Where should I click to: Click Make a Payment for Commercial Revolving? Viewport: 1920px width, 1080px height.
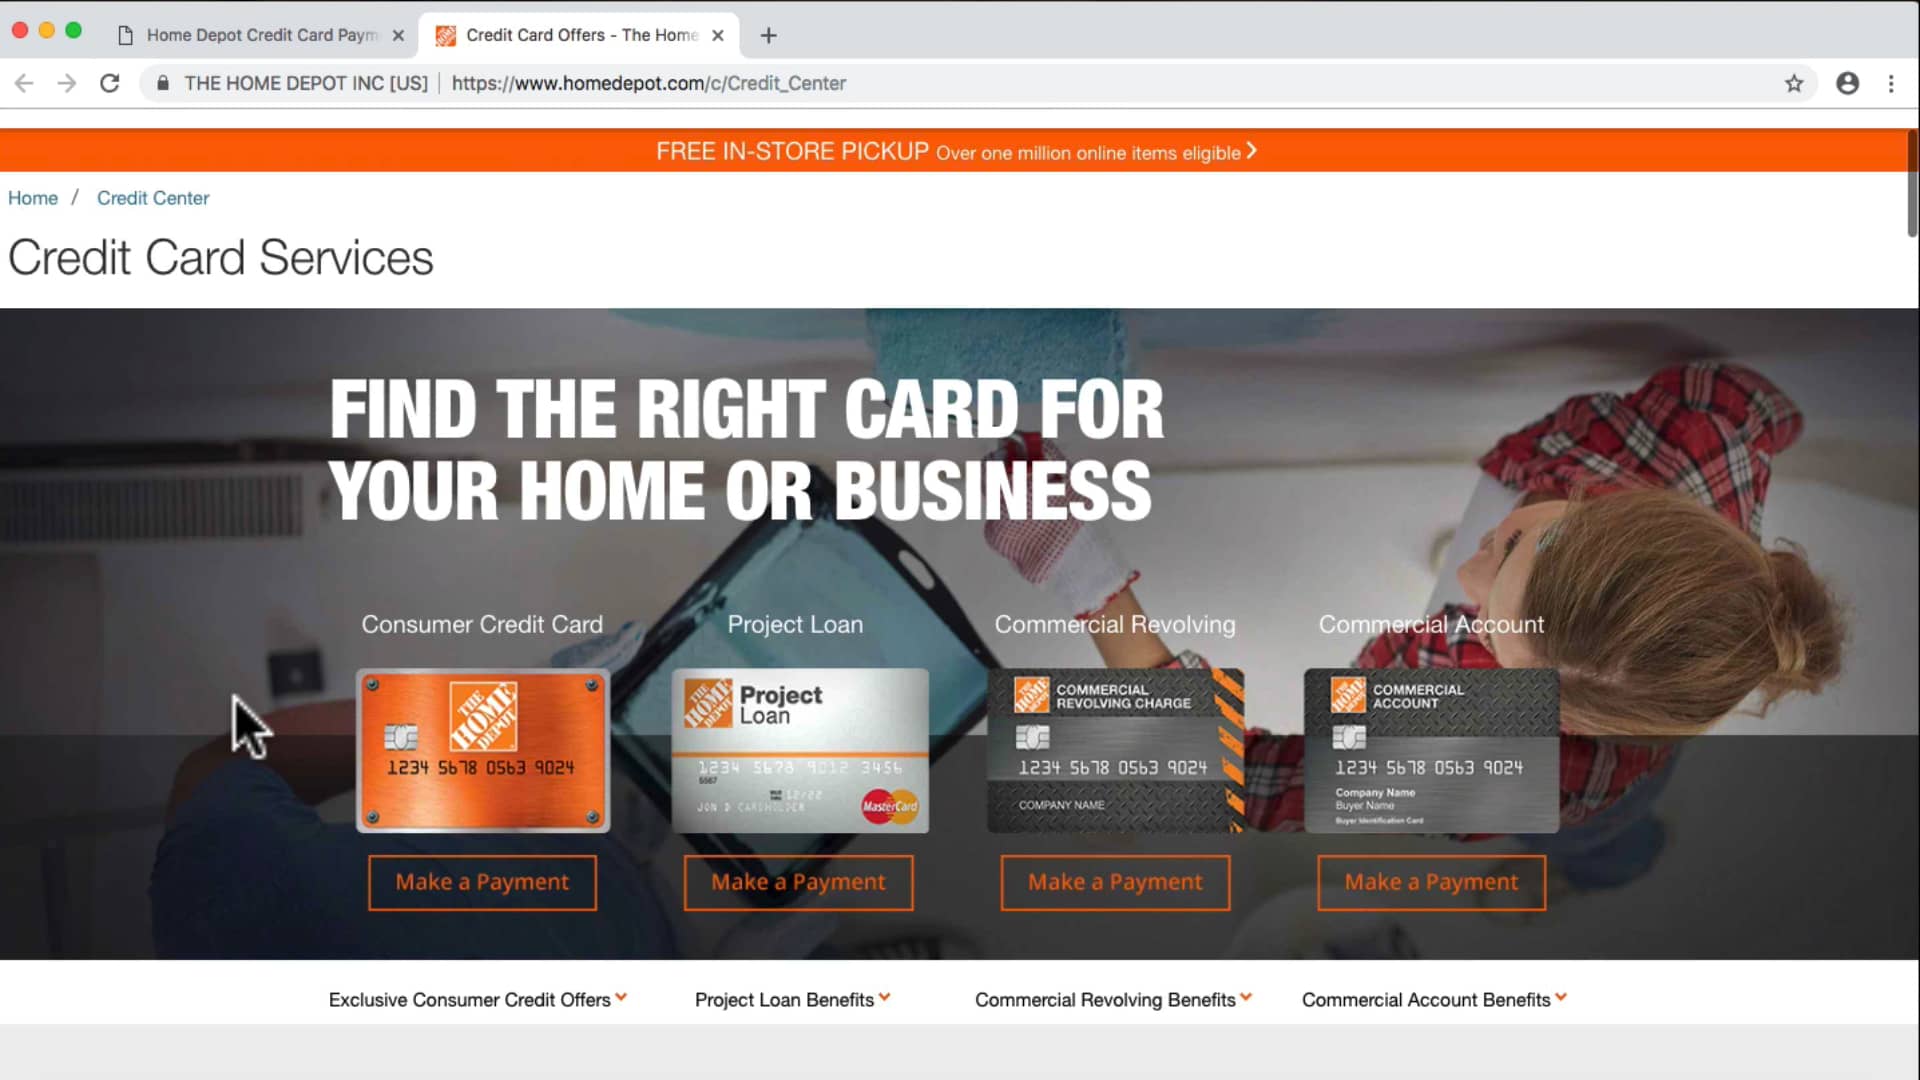tap(1114, 881)
